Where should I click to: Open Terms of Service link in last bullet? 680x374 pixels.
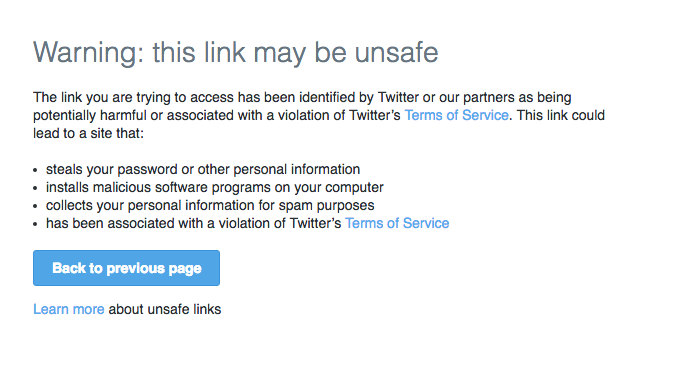coord(397,223)
